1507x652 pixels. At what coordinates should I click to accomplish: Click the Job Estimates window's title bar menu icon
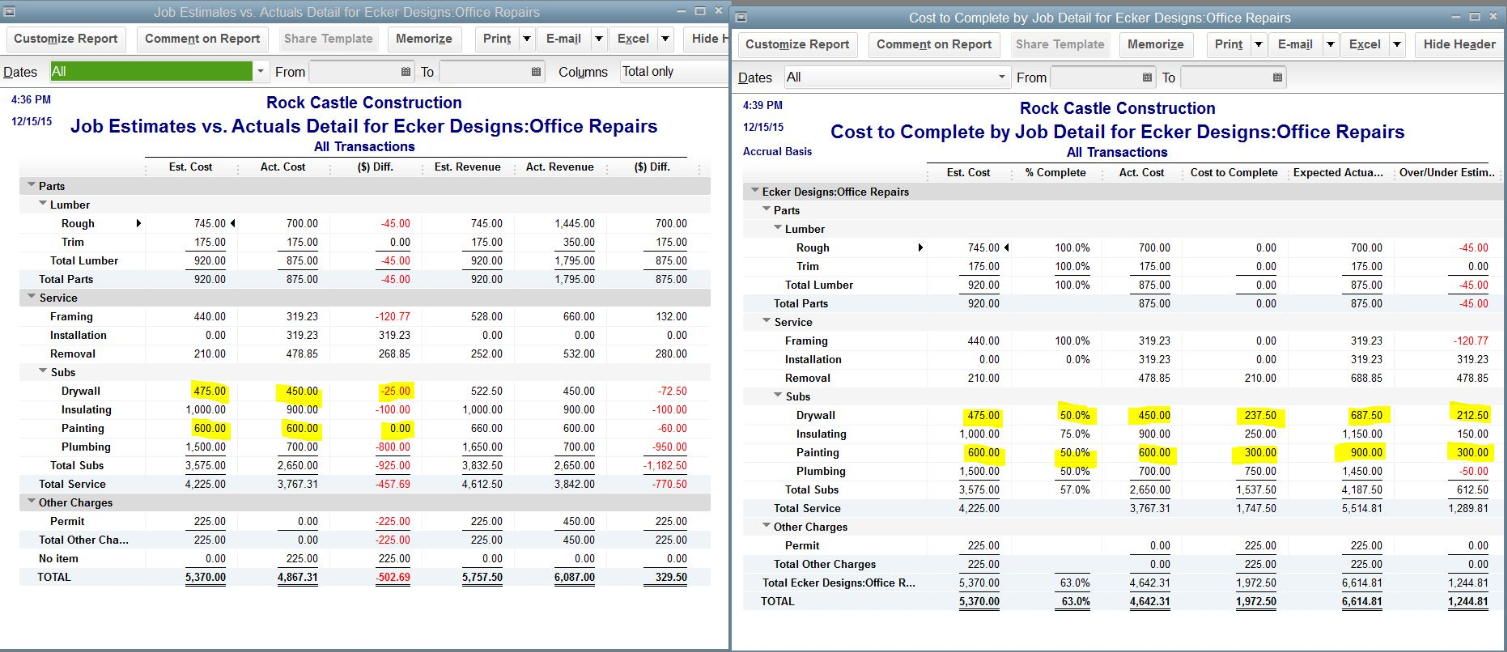click(9, 12)
